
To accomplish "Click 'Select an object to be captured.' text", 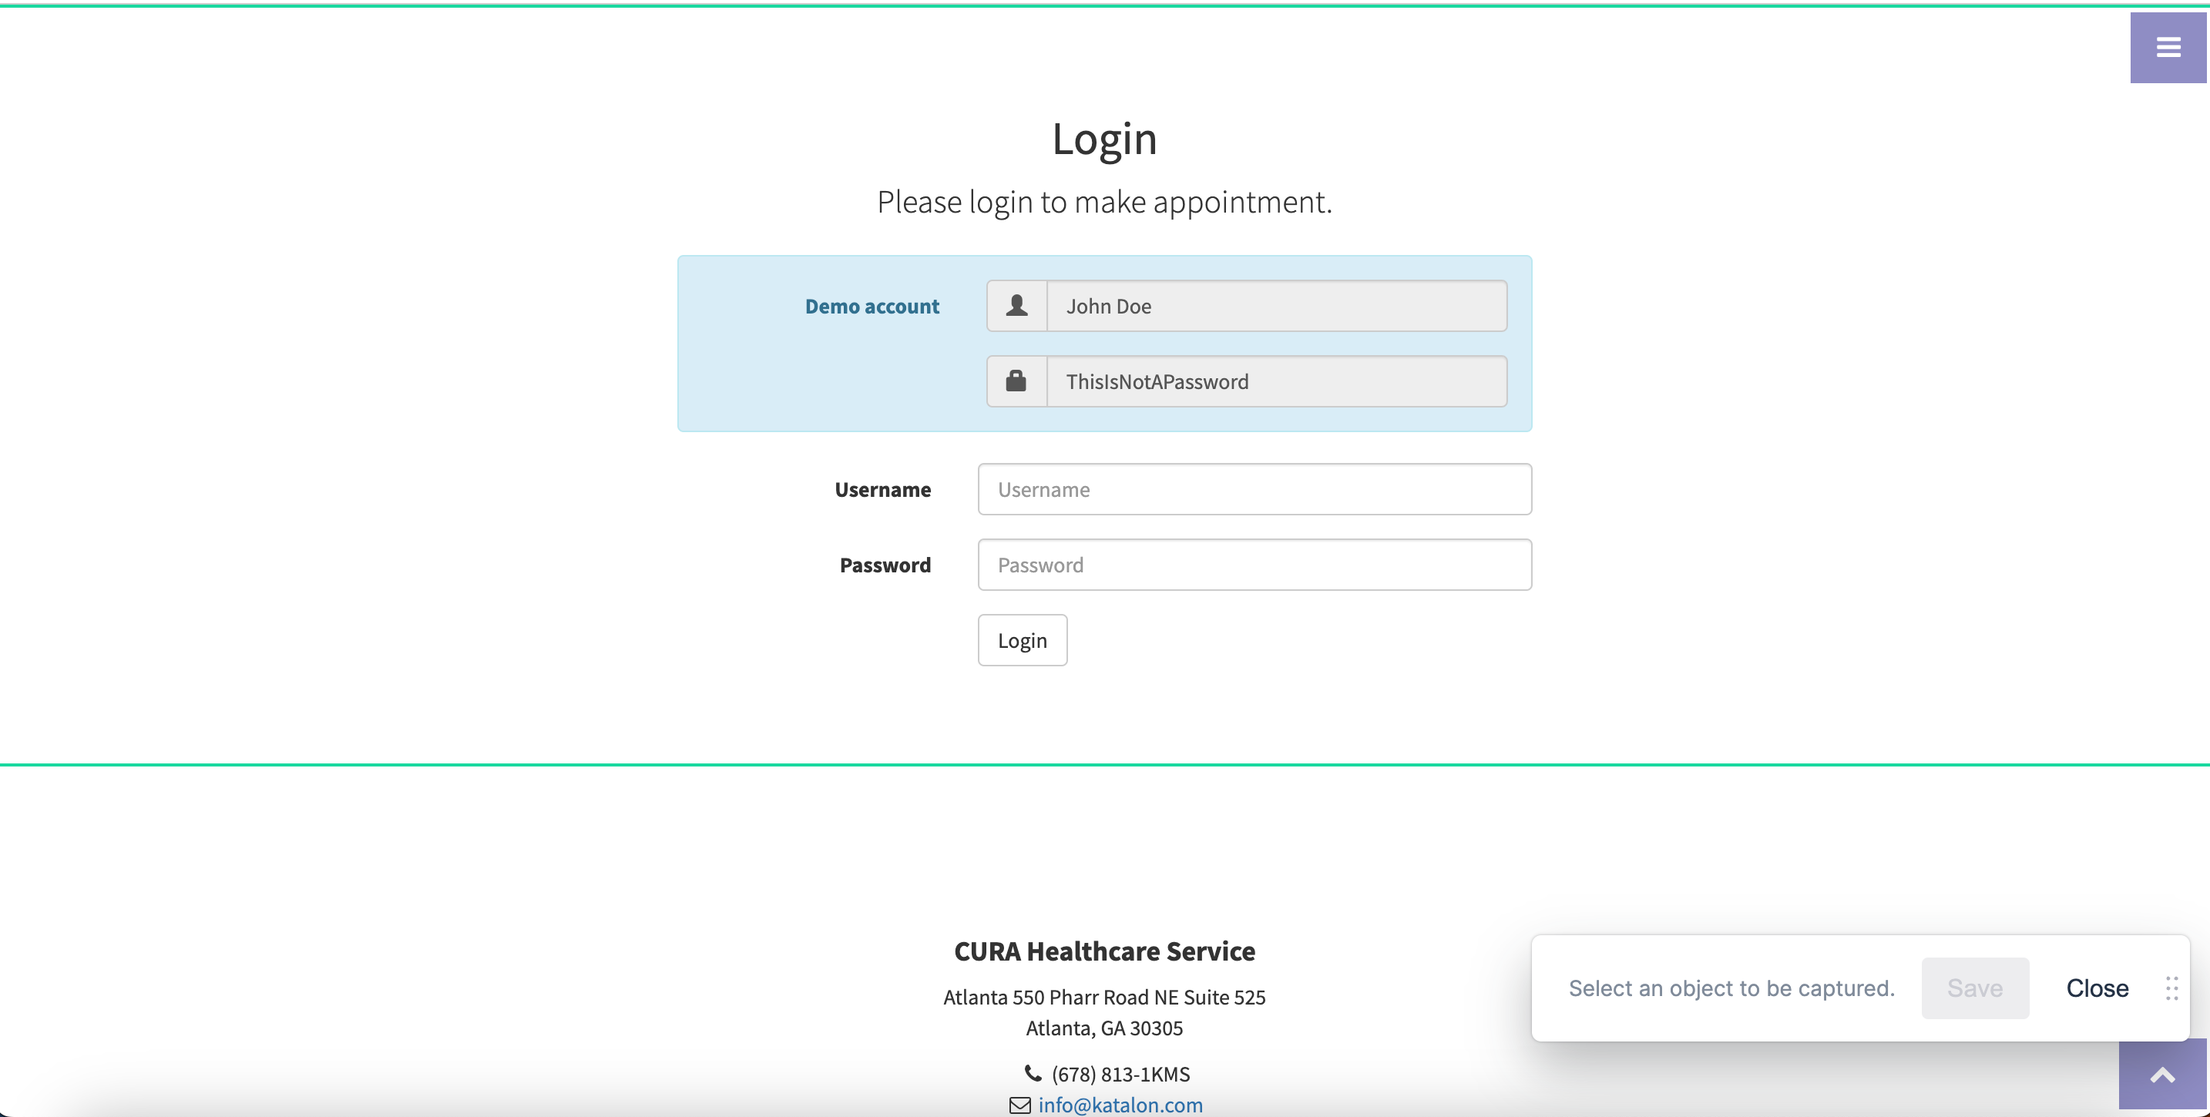I will pos(1731,988).
